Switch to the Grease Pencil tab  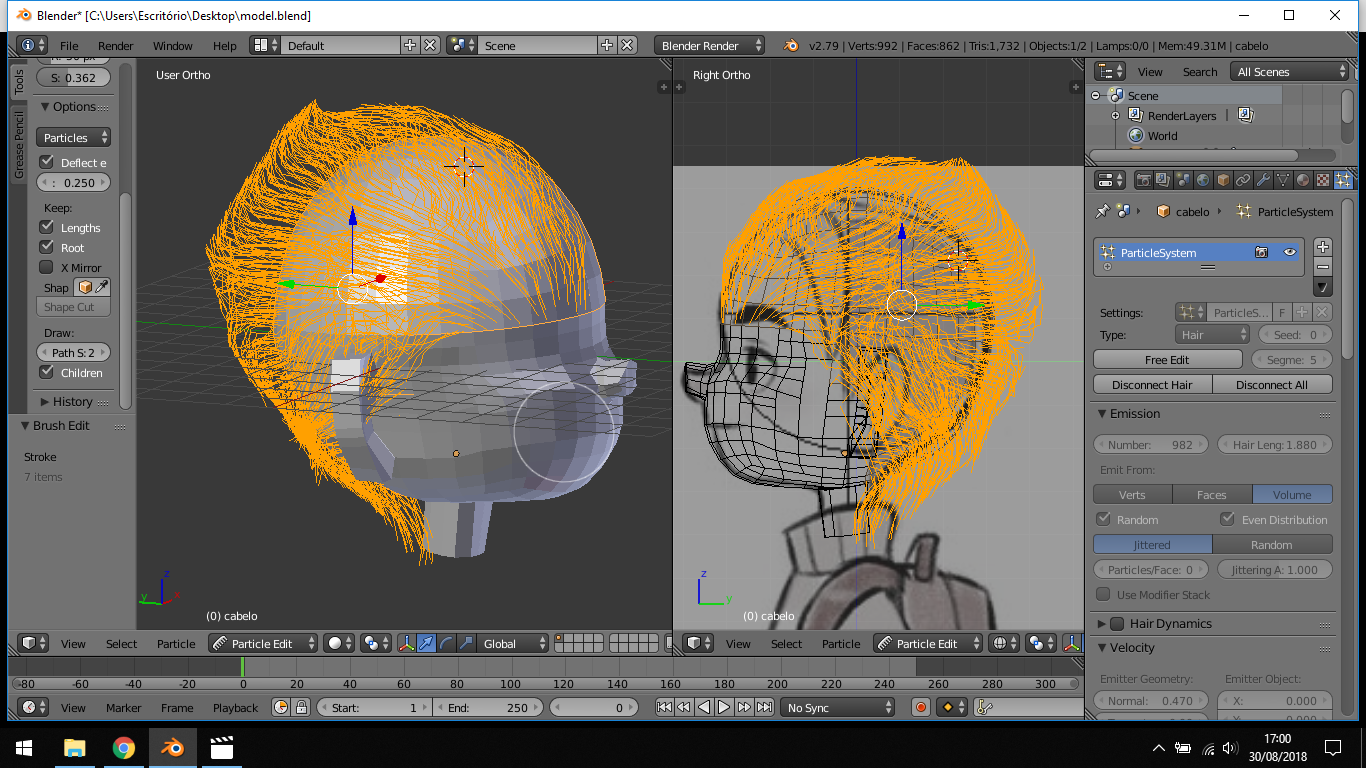18,145
